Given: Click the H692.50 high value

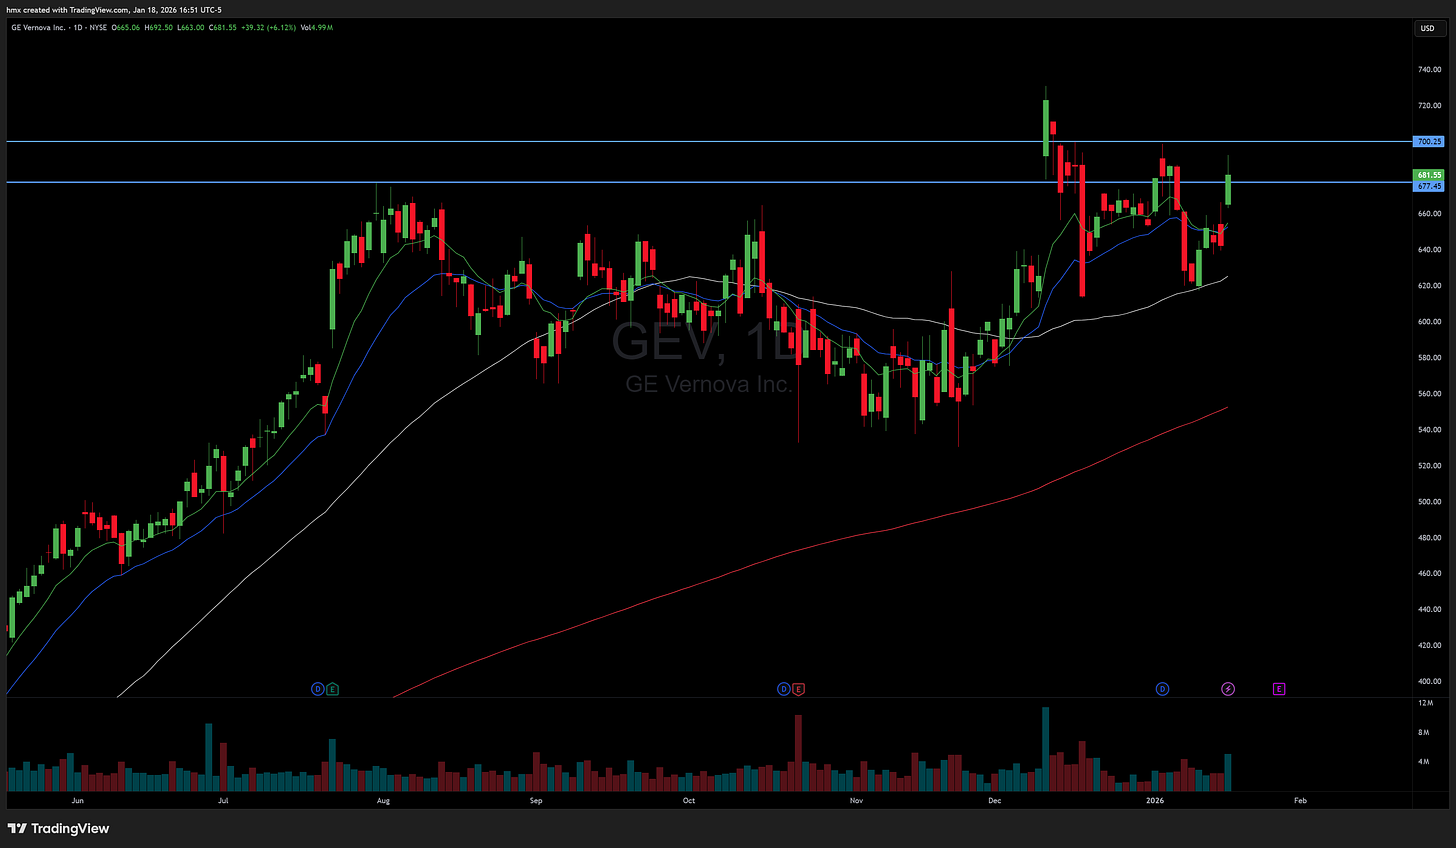Looking at the screenshot, I should pyautogui.click(x=158, y=28).
